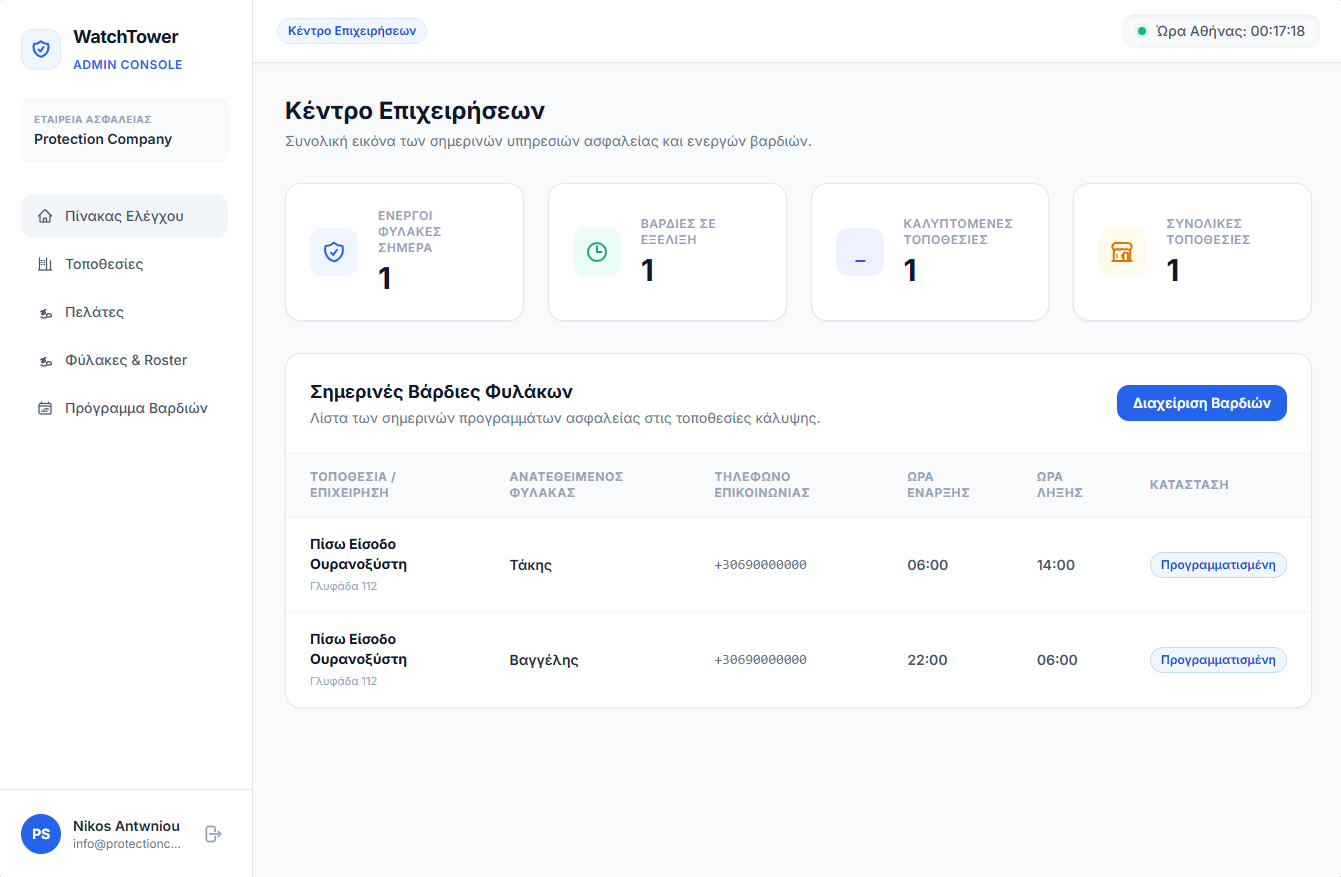Click address Γλυφάδα 112 in Τάκης row
1341x877 pixels.
click(343, 586)
